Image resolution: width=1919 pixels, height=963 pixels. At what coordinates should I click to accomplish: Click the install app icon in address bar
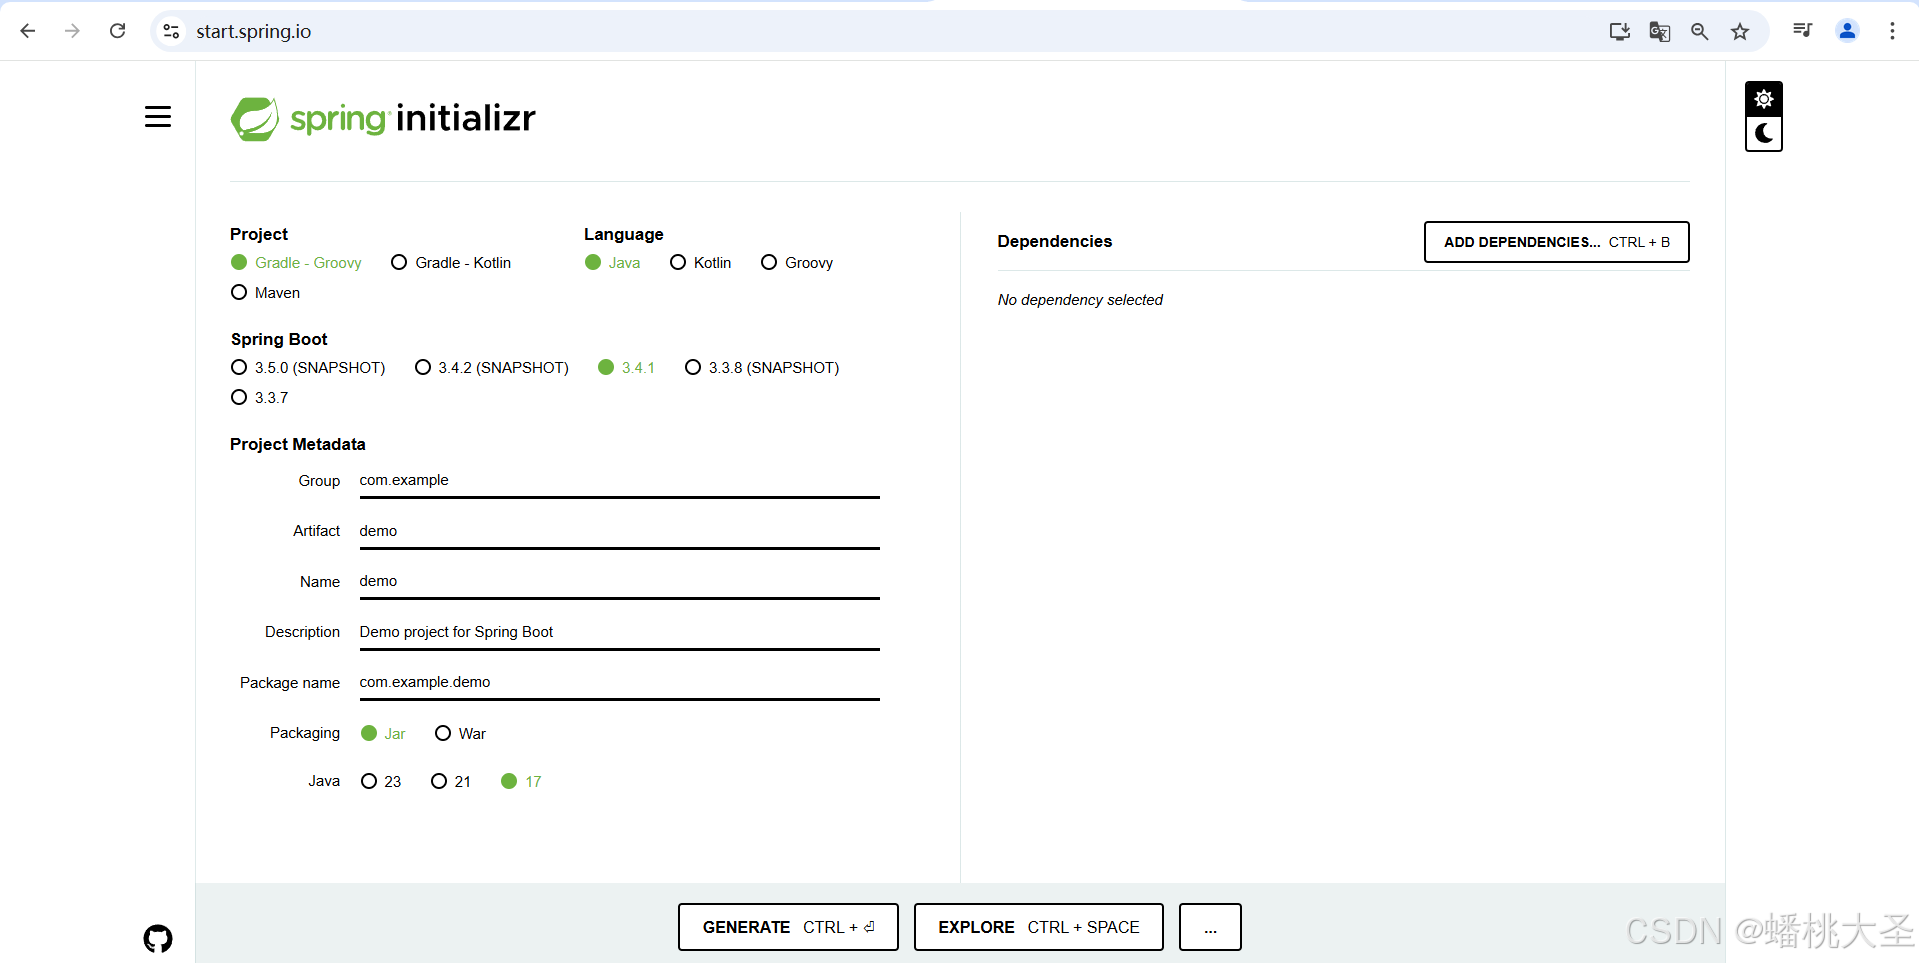(1620, 31)
